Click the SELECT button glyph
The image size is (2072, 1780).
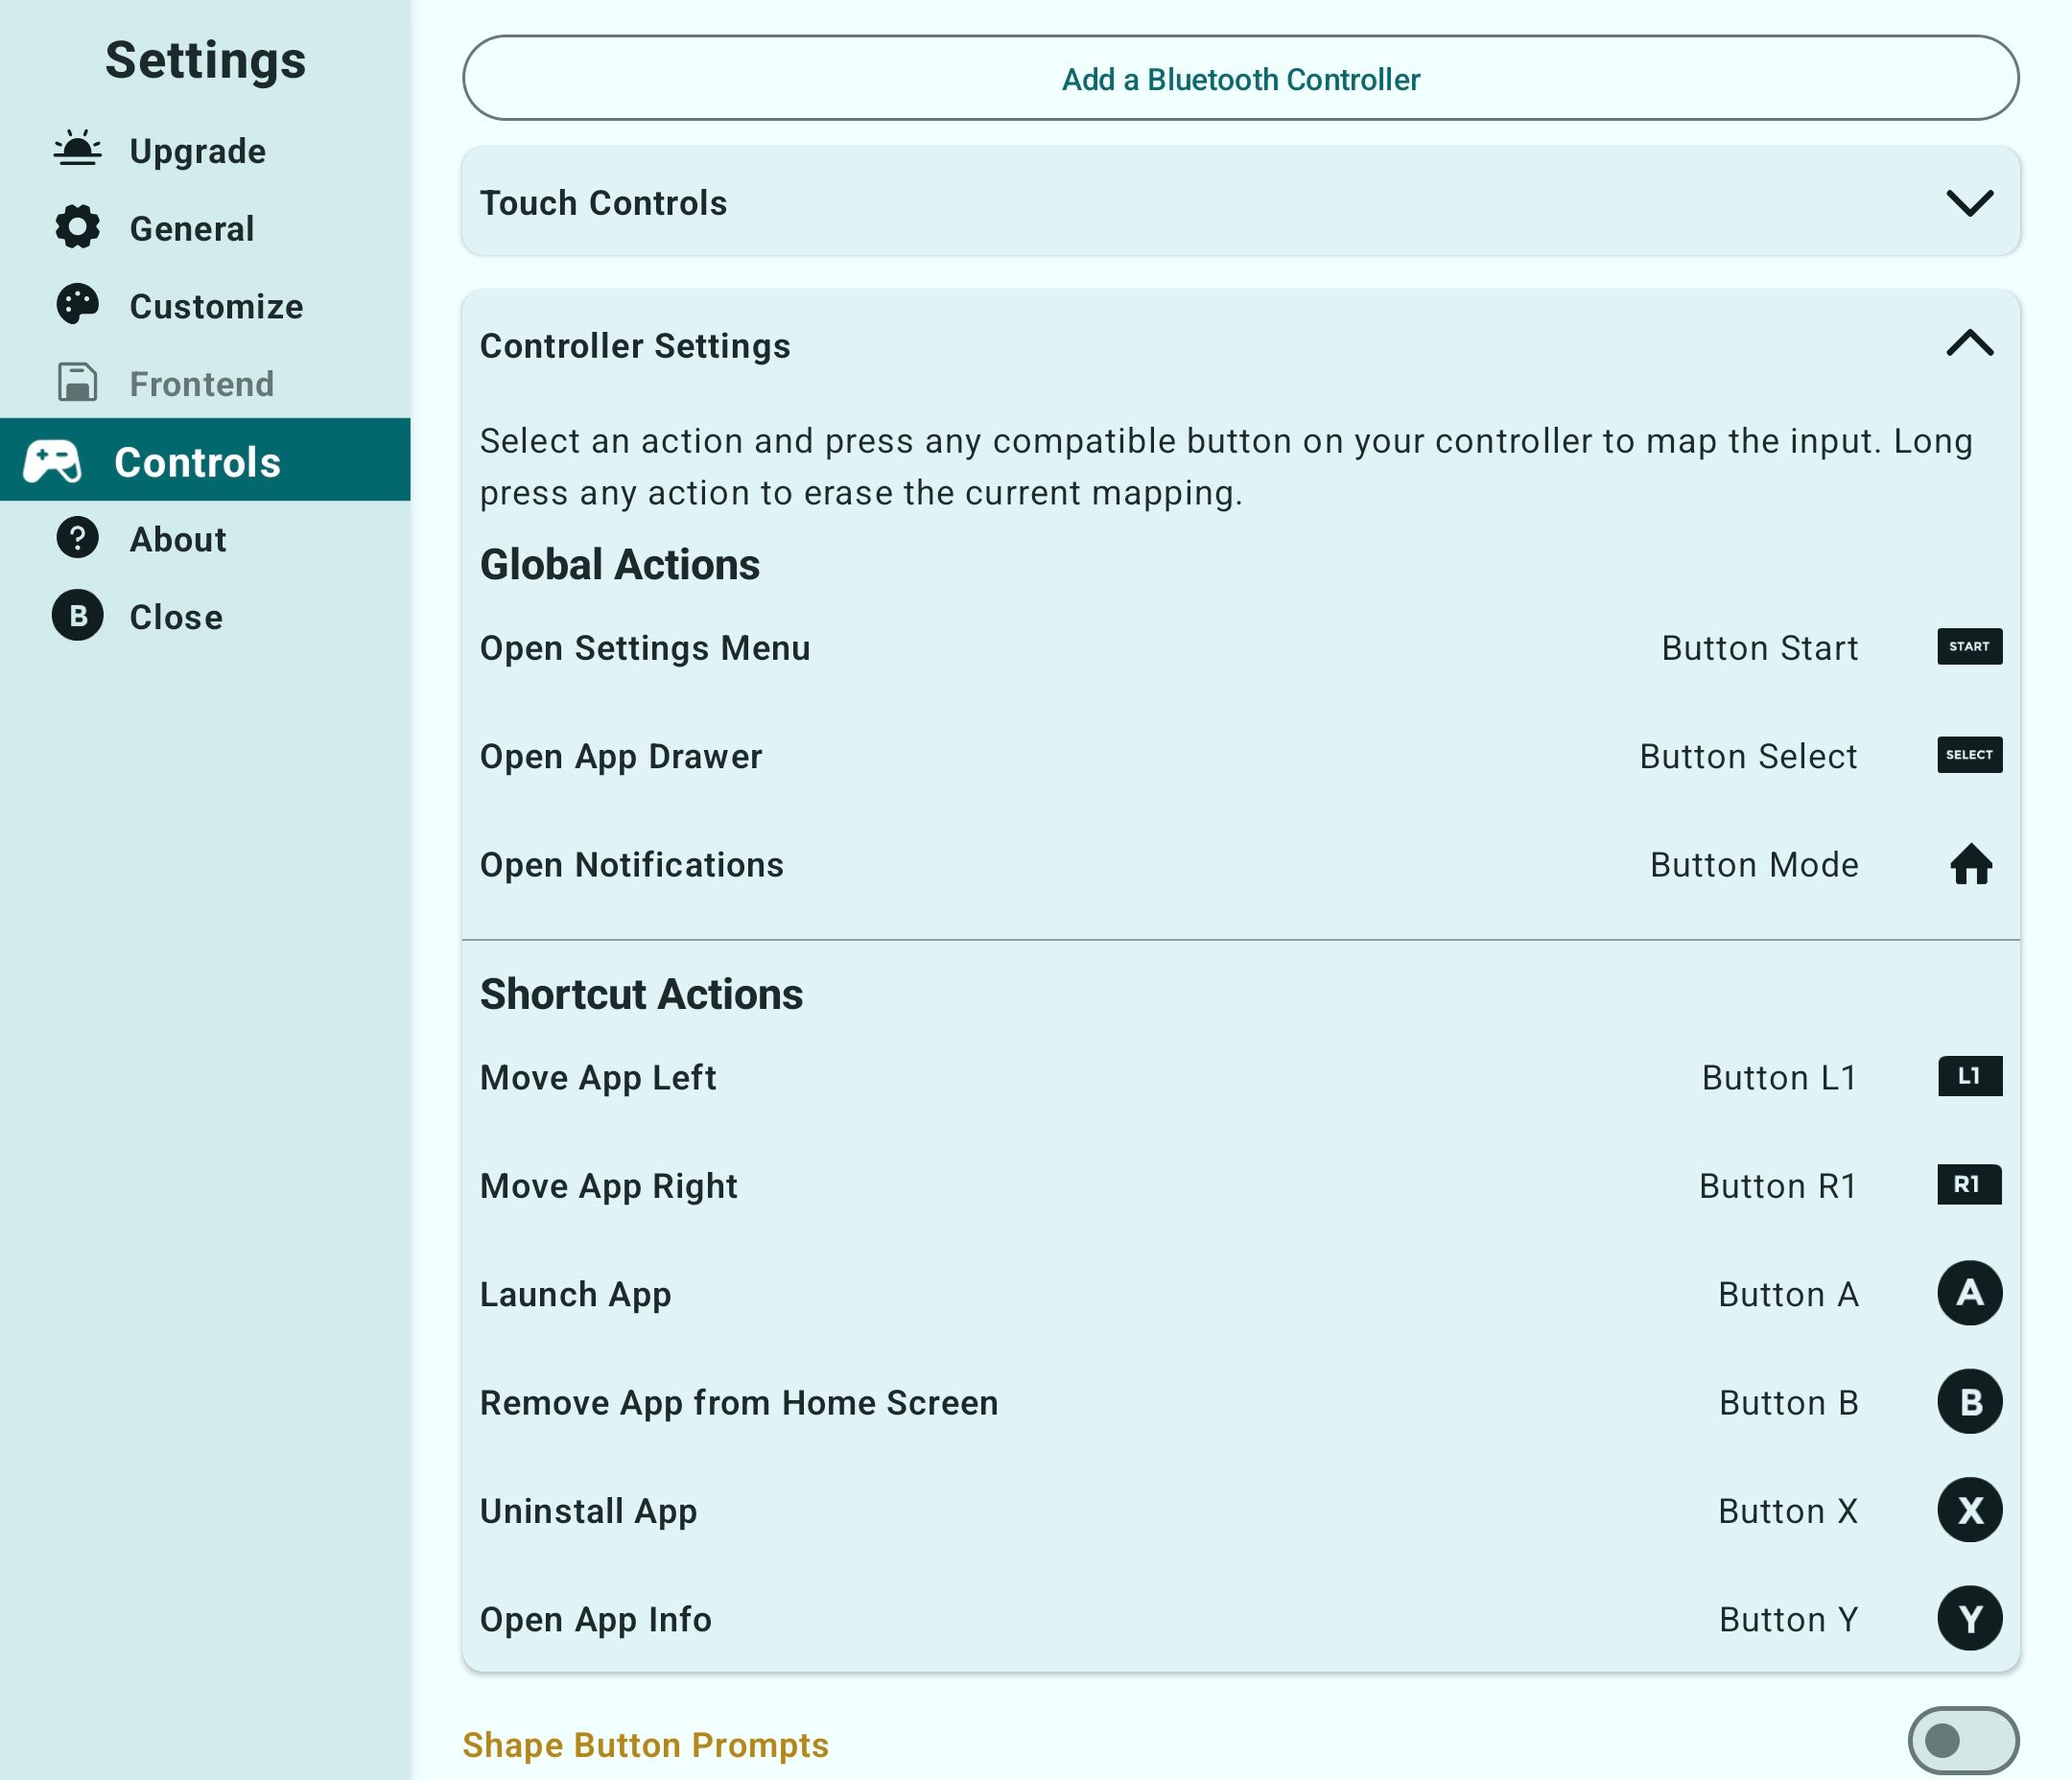pyautogui.click(x=1969, y=755)
